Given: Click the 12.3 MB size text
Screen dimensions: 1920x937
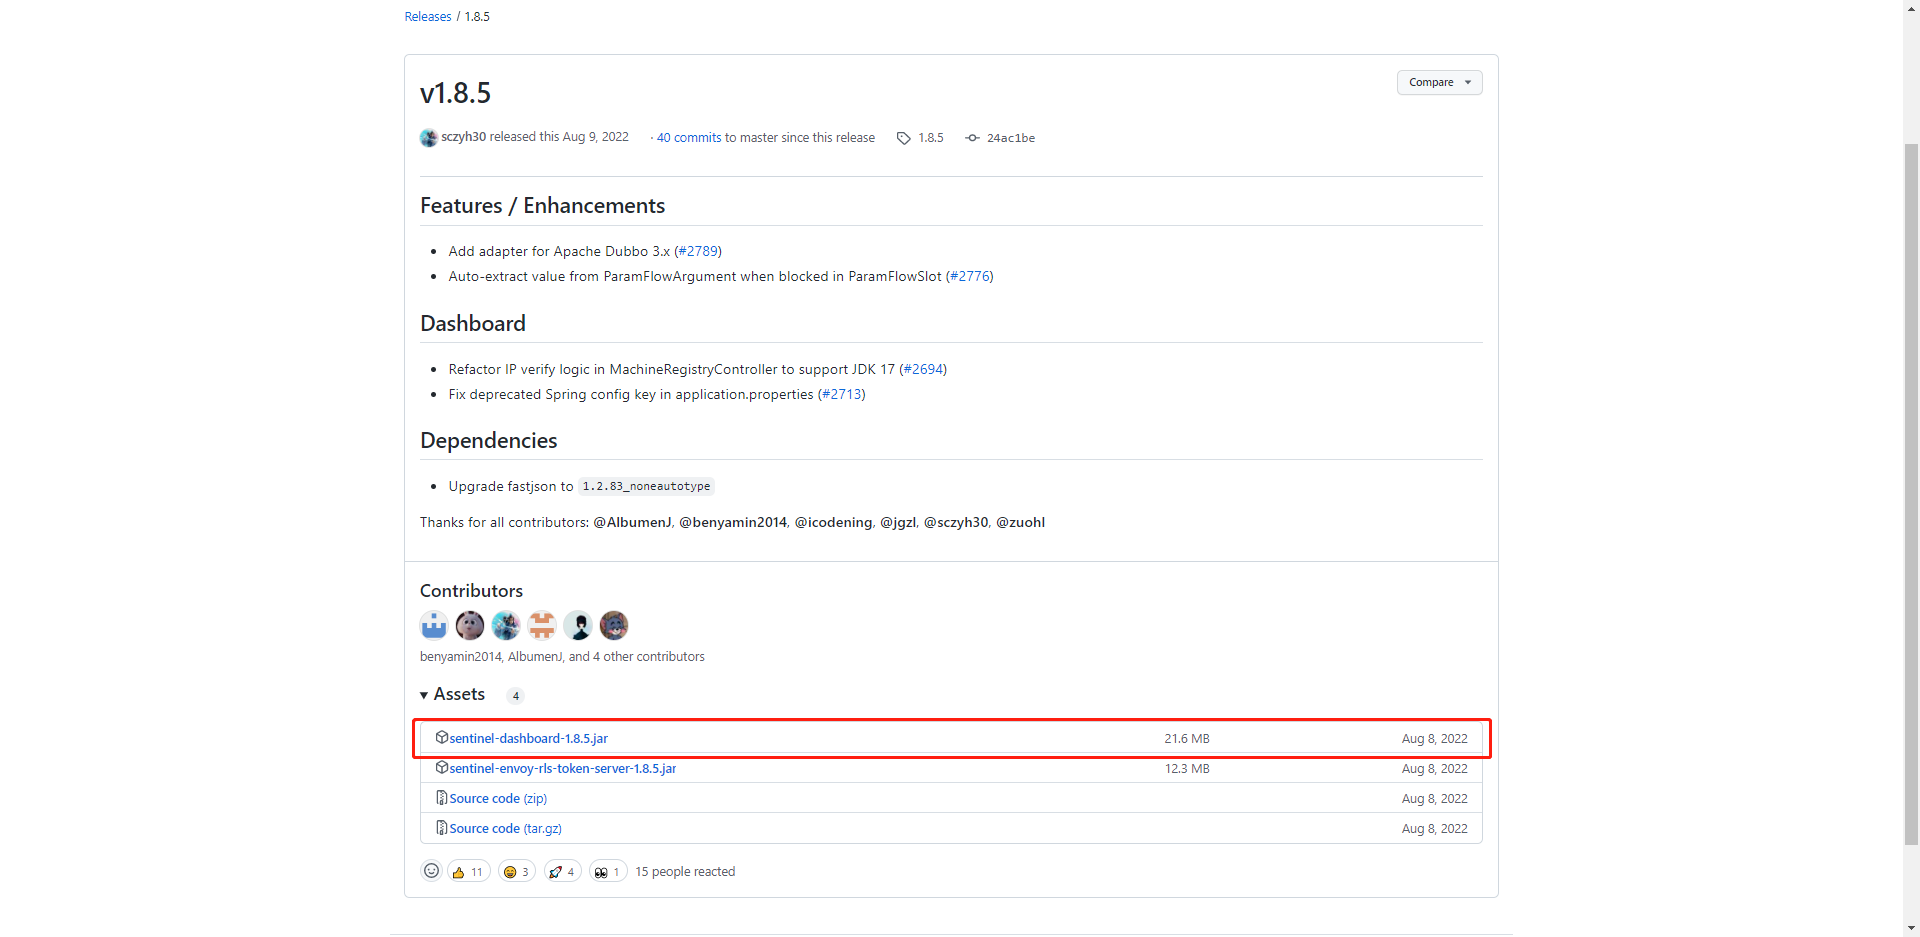Looking at the screenshot, I should [x=1187, y=768].
